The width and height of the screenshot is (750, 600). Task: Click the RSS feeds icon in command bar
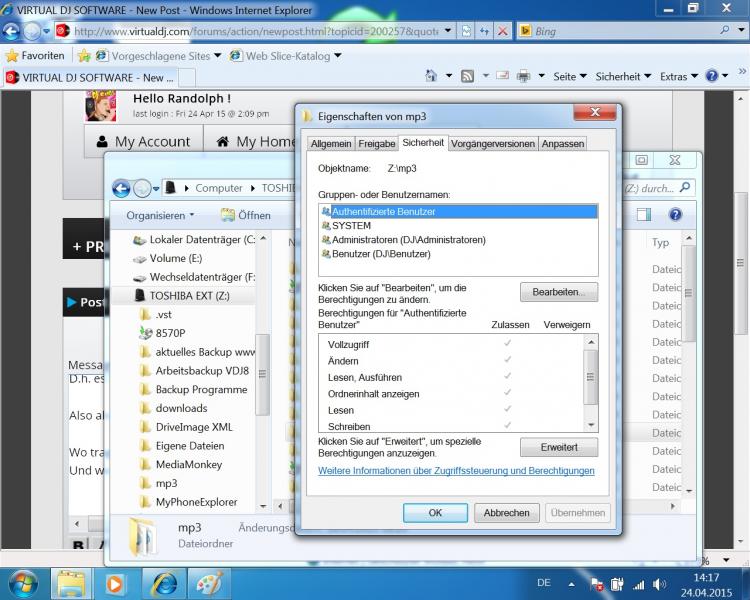467,76
